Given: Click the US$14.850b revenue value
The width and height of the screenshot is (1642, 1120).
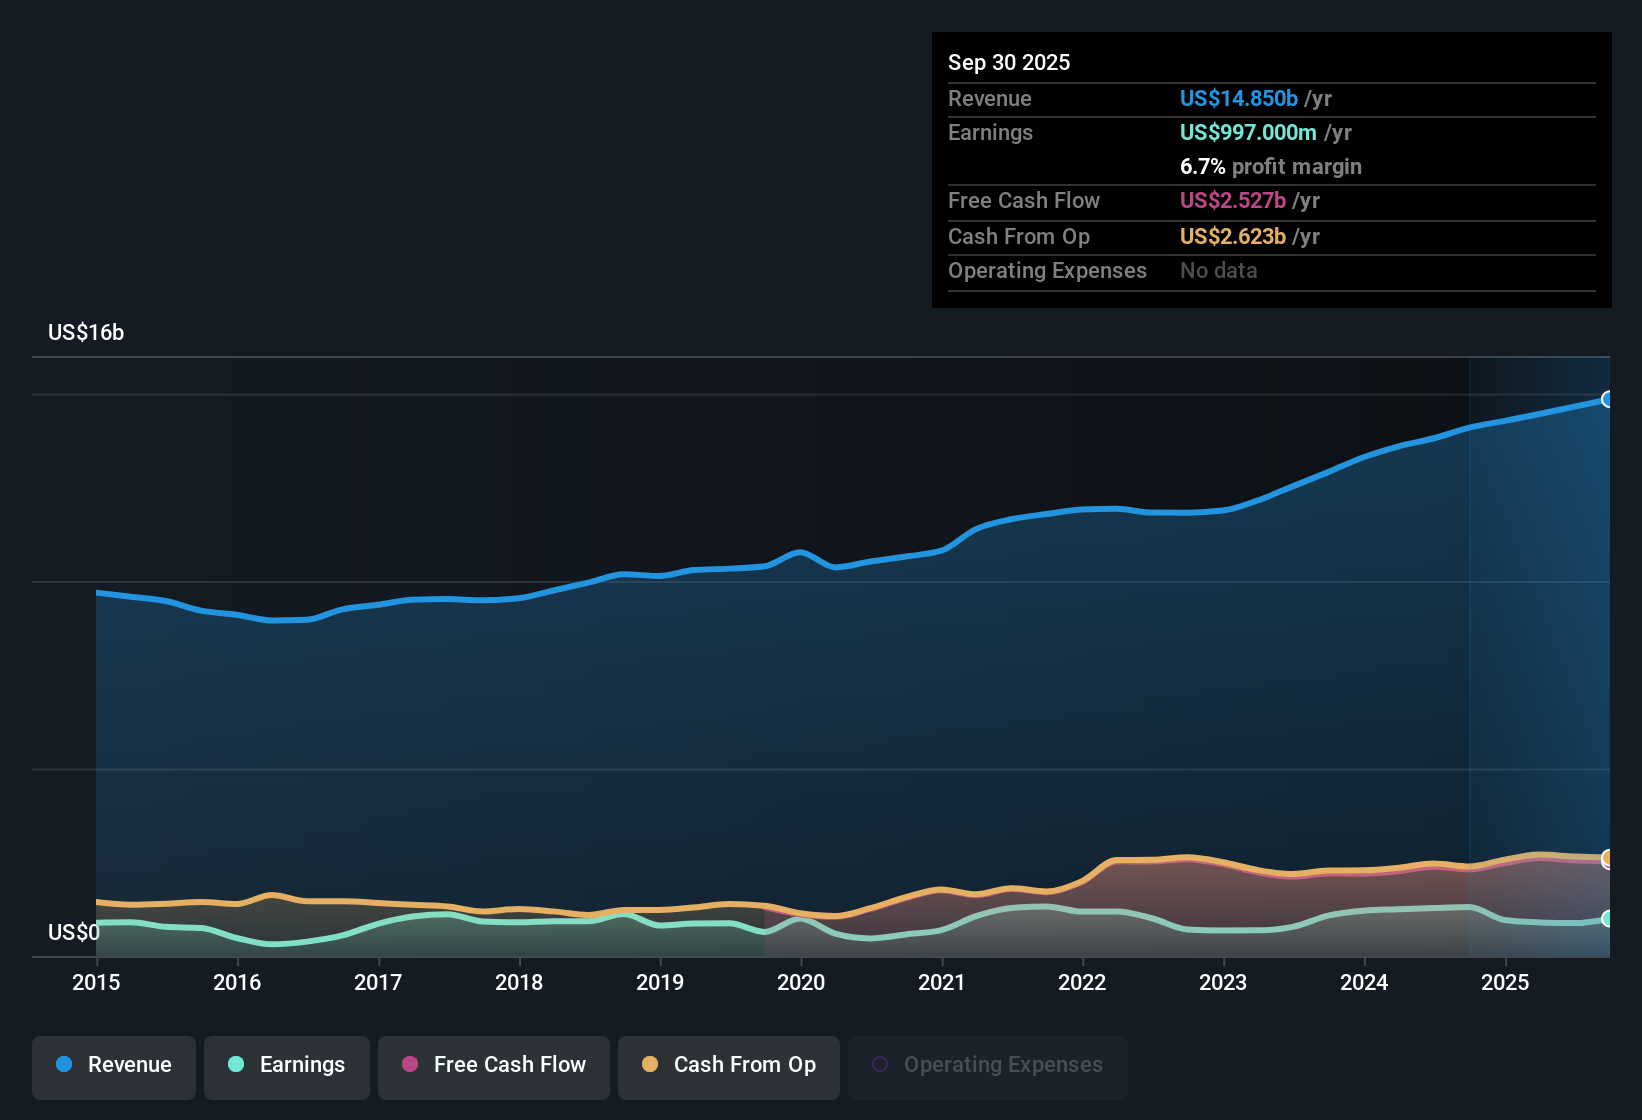Looking at the screenshot, I should point(1238,98).
